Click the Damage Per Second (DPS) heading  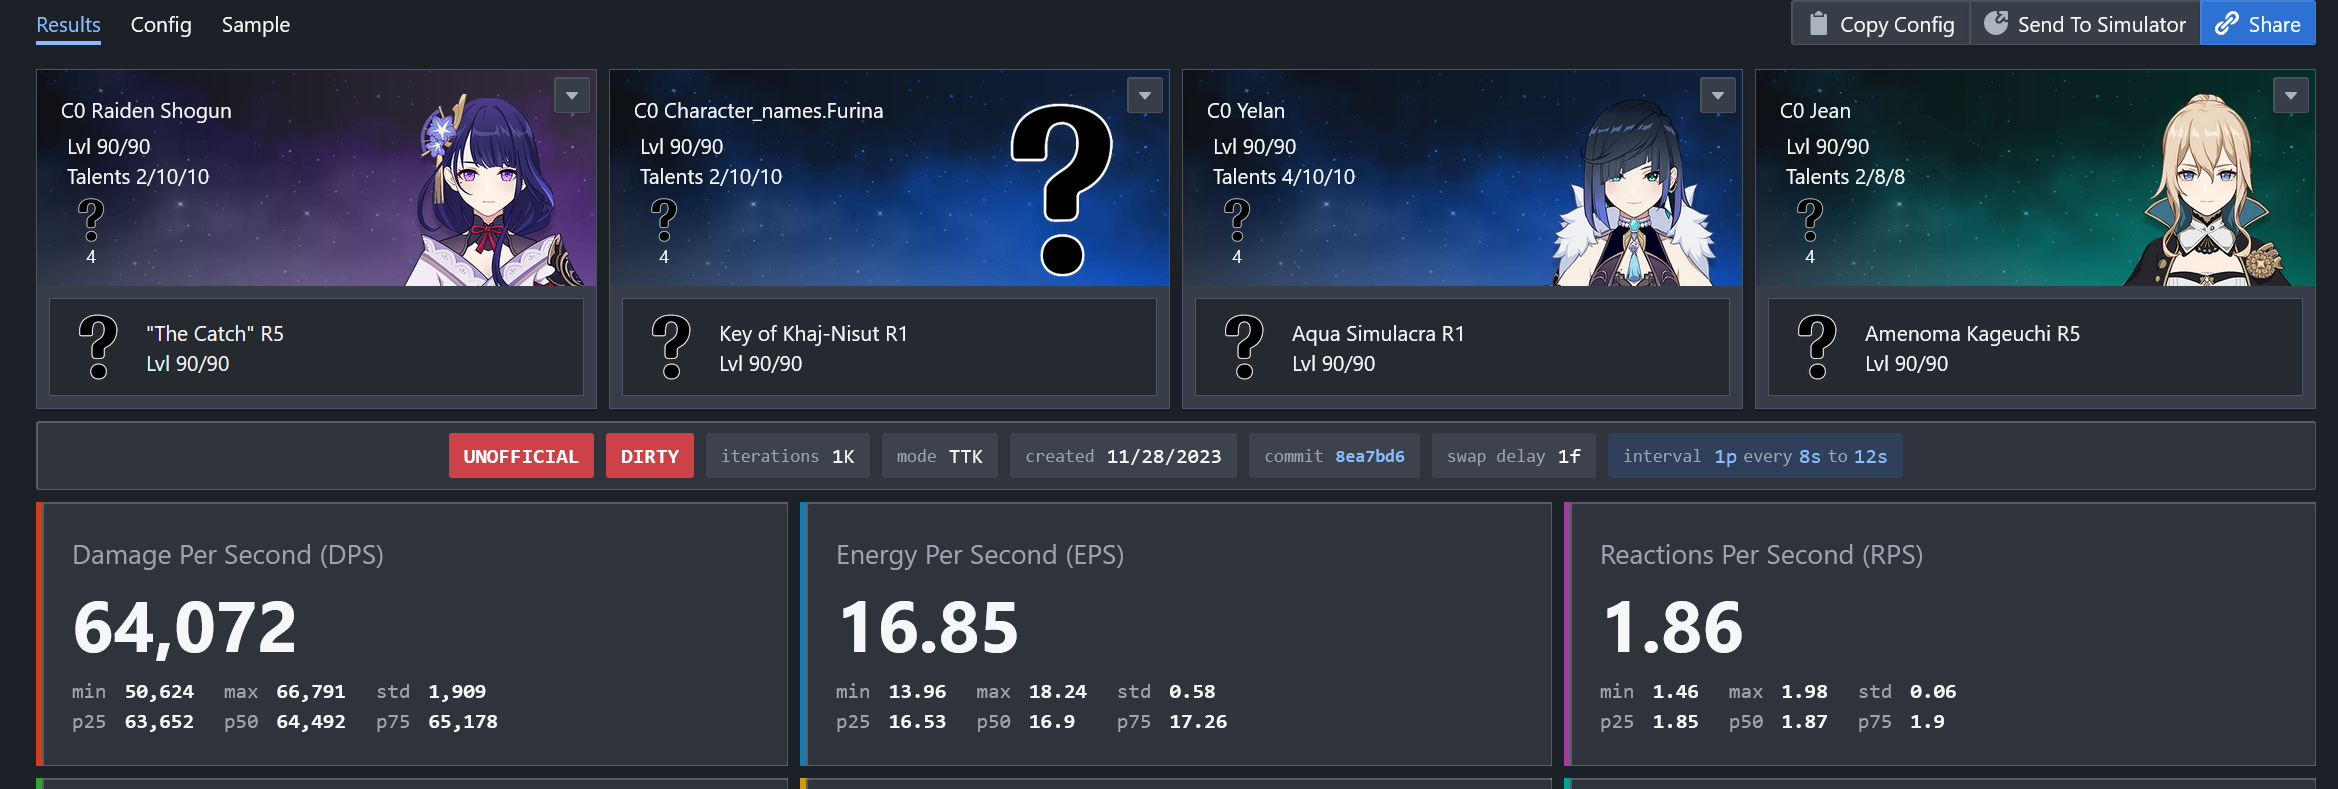pyautogui.click(x=228, y=555)
